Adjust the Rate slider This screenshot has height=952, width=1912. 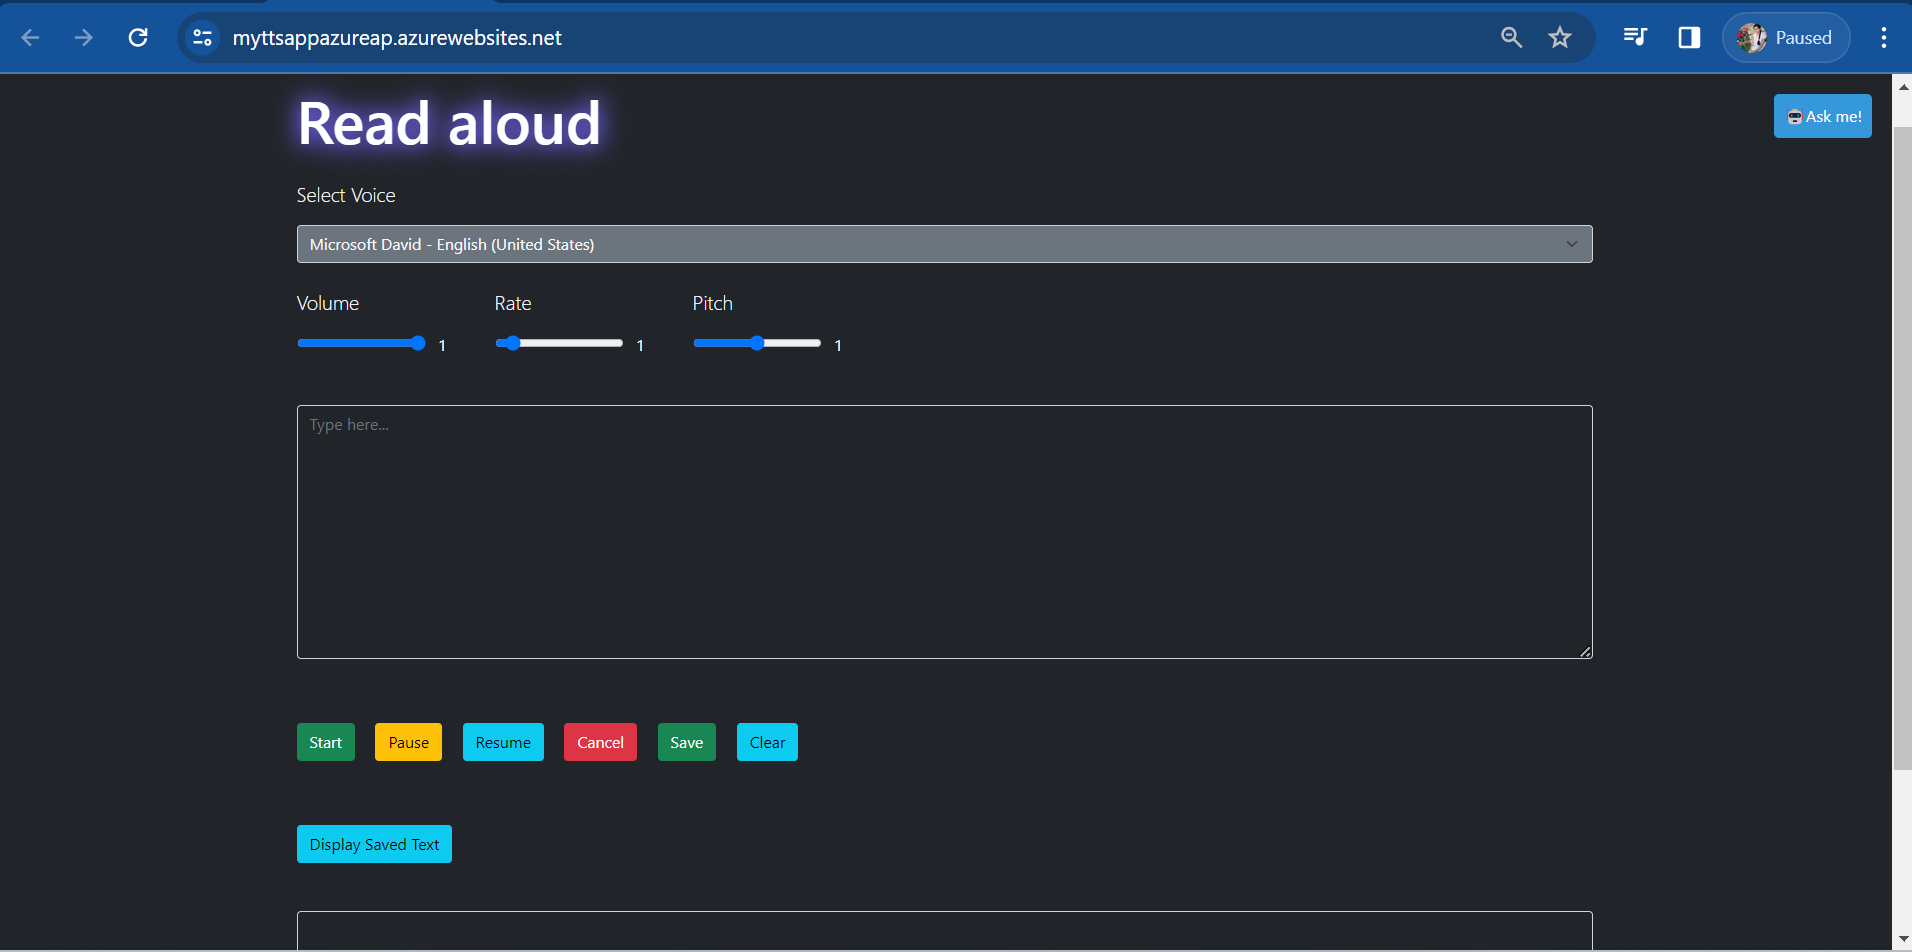(x=559, y=343)
